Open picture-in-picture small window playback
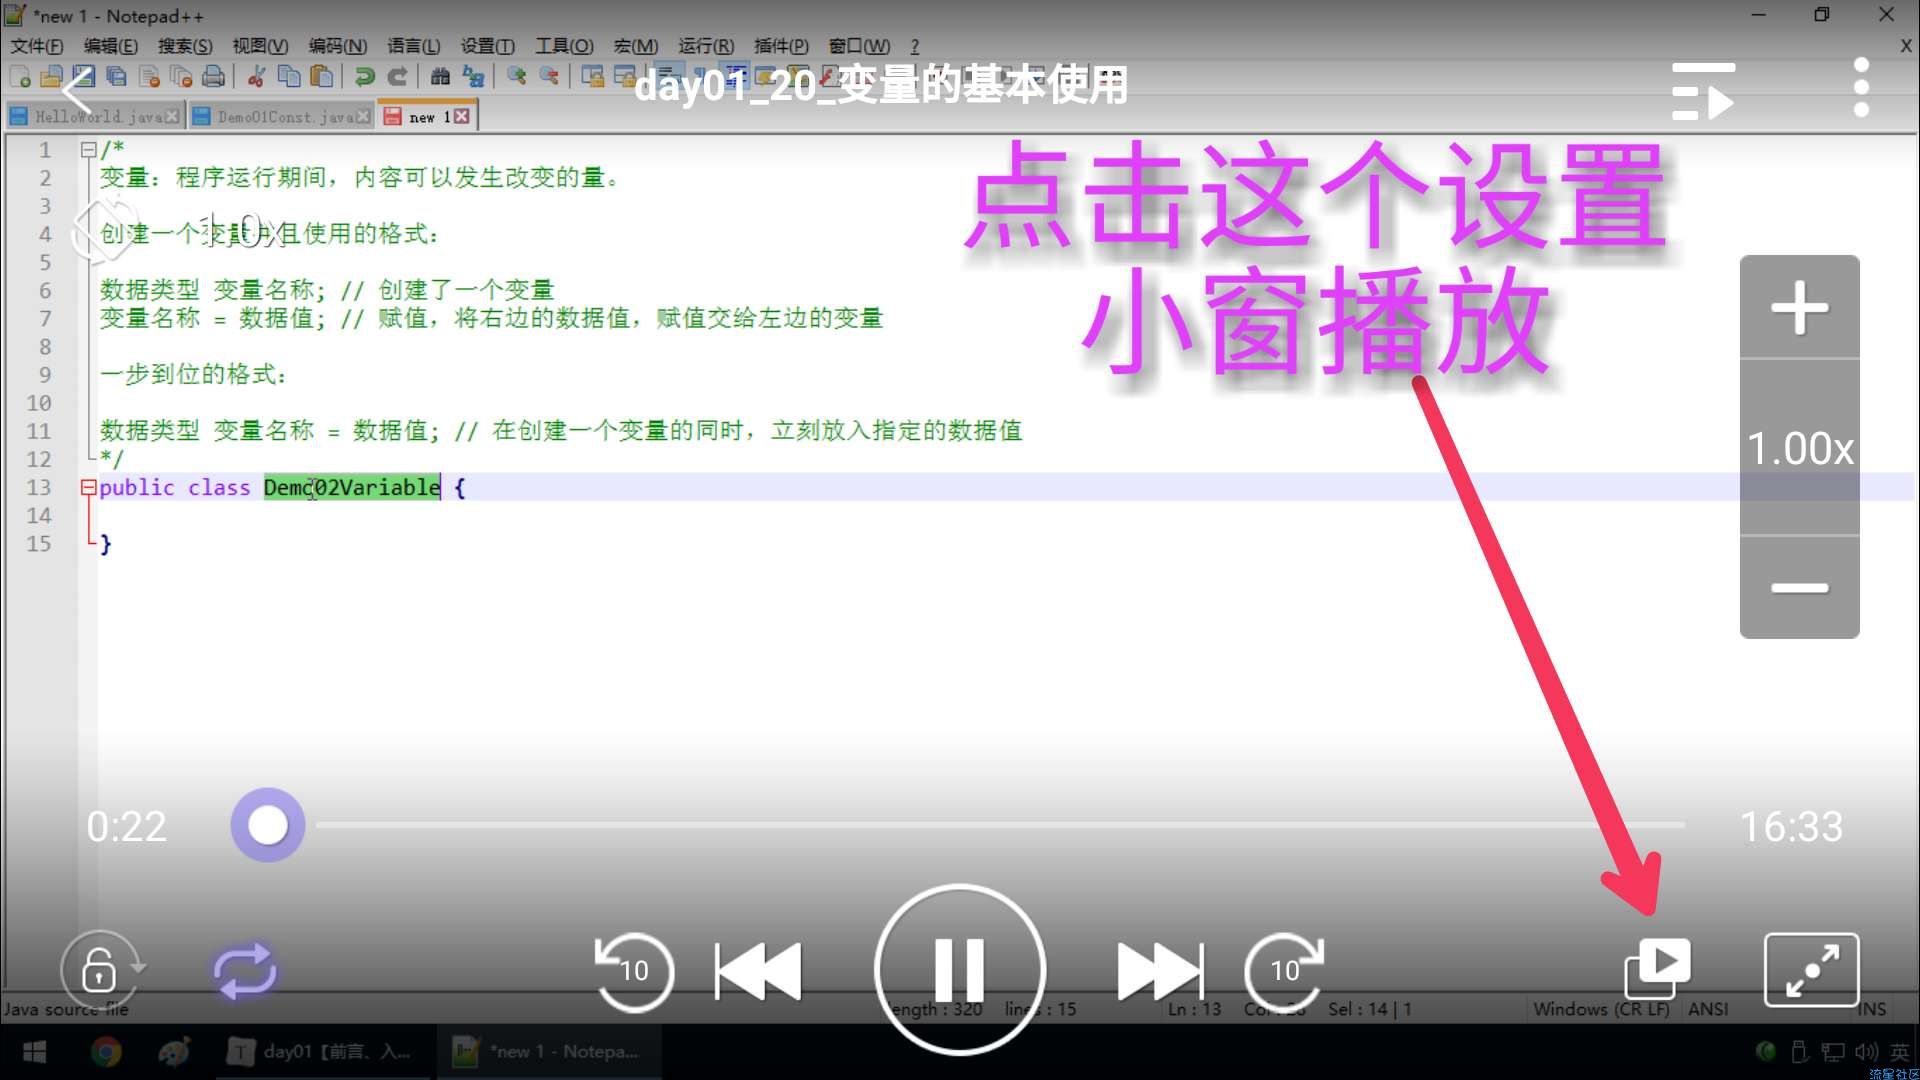The width and height of the screenshot is (1920, 1080). point(1657,968)
